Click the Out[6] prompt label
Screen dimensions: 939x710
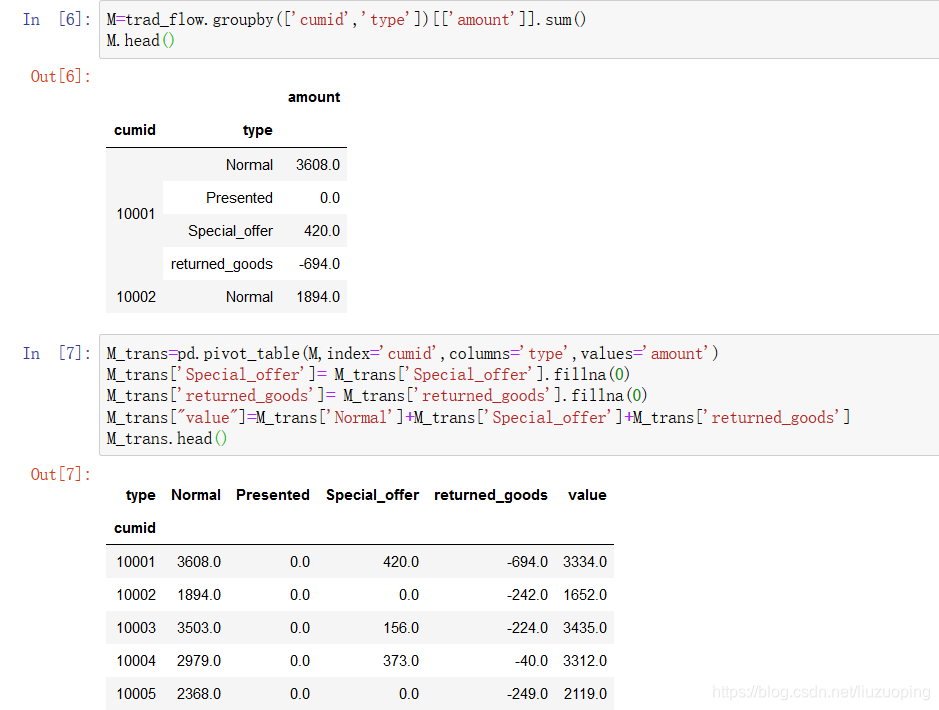pos(60,76)
